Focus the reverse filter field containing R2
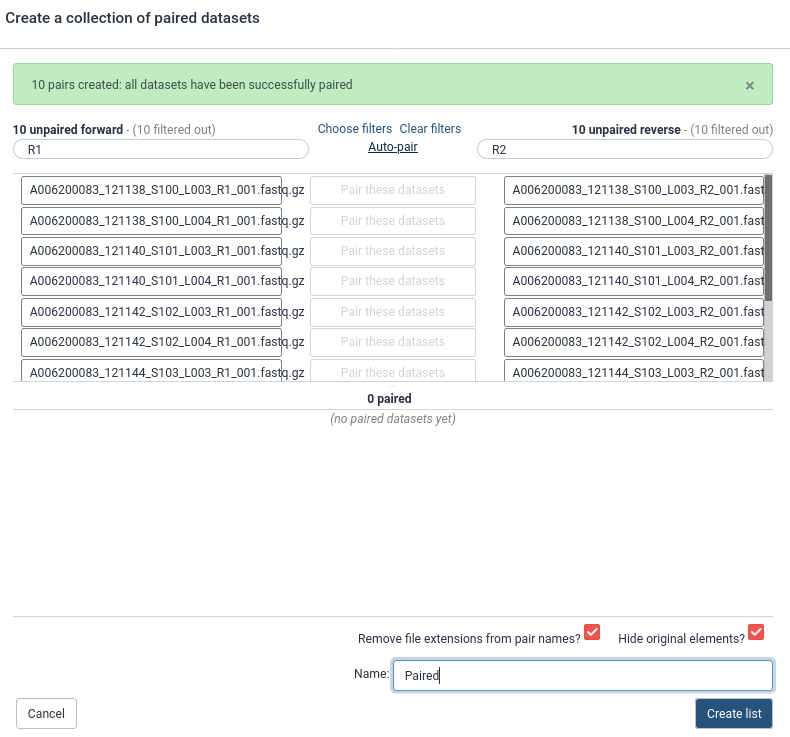This screenshot has height=737, width=790. (625, 149)
